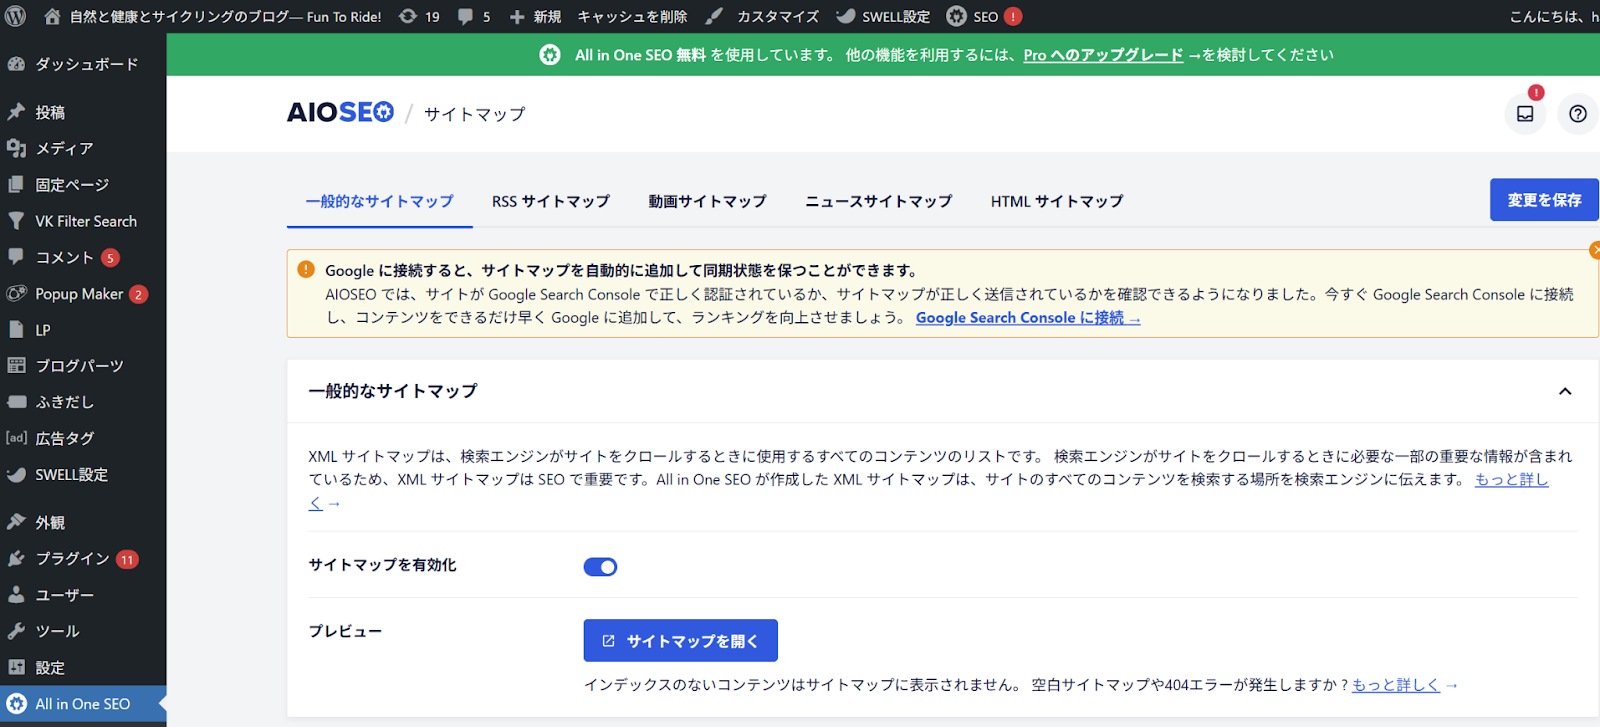Switch to ニュースサイトマップ tab
The width and height of the screenshot is (1600, 727).
(x=878, y=201)
